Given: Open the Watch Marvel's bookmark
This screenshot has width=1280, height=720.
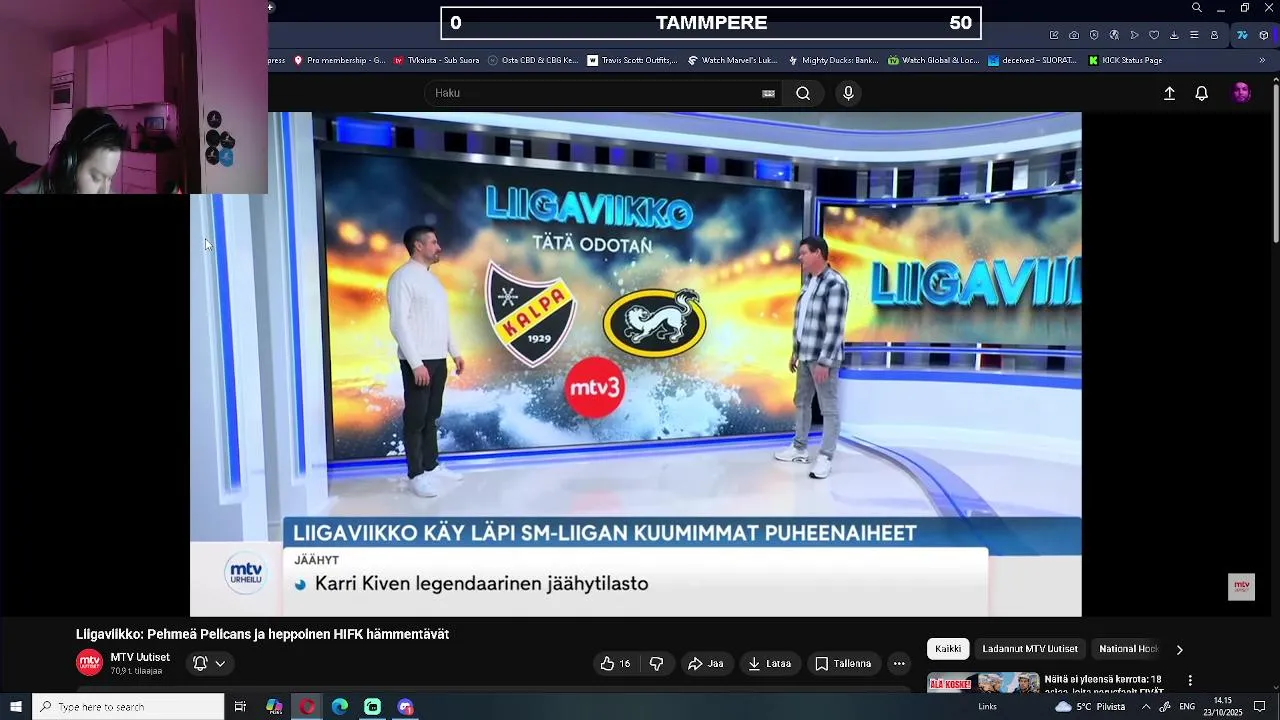Looking at the screenshot, I should coord(732,60).
